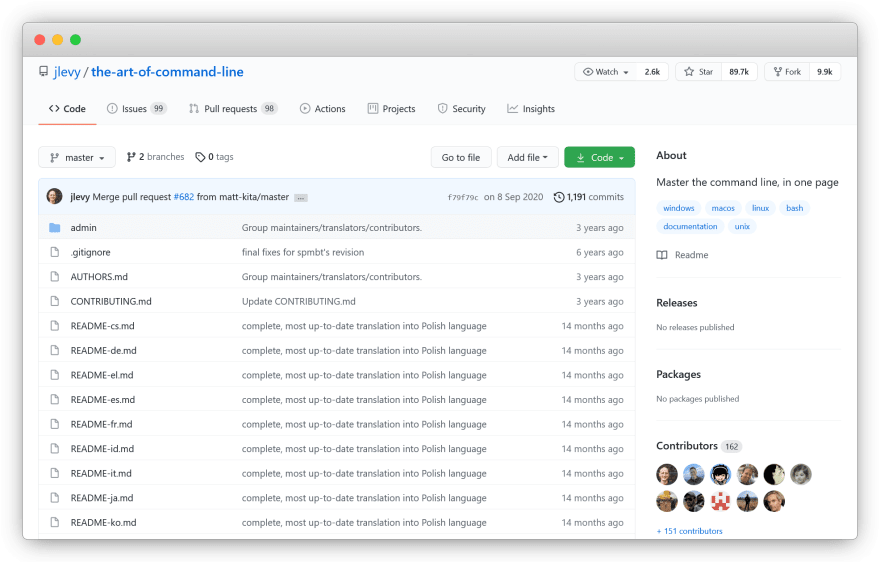880x562 pixels.
Task: Click the file icon for README-es.md
Action: click(x=54, y=399)
